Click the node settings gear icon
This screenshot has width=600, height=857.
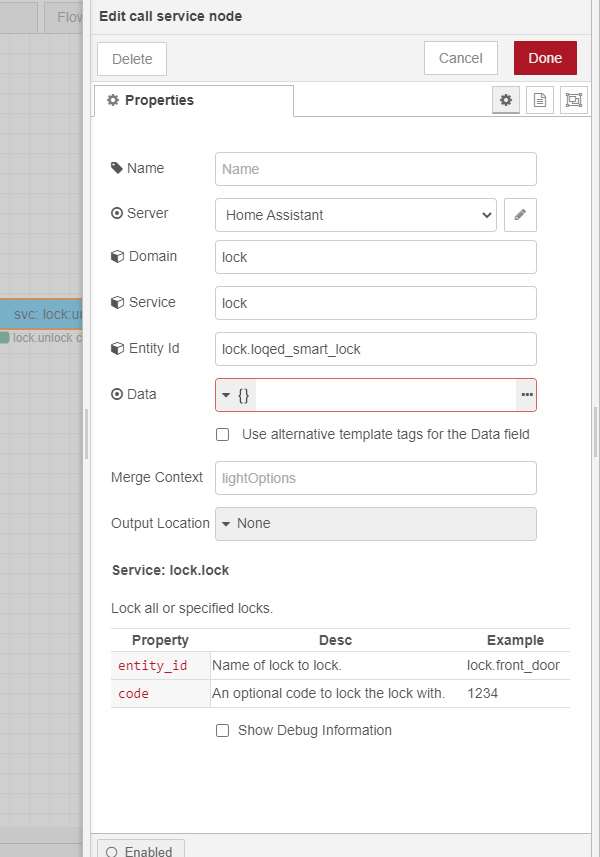pyautogui.click(x=506, y=100)
